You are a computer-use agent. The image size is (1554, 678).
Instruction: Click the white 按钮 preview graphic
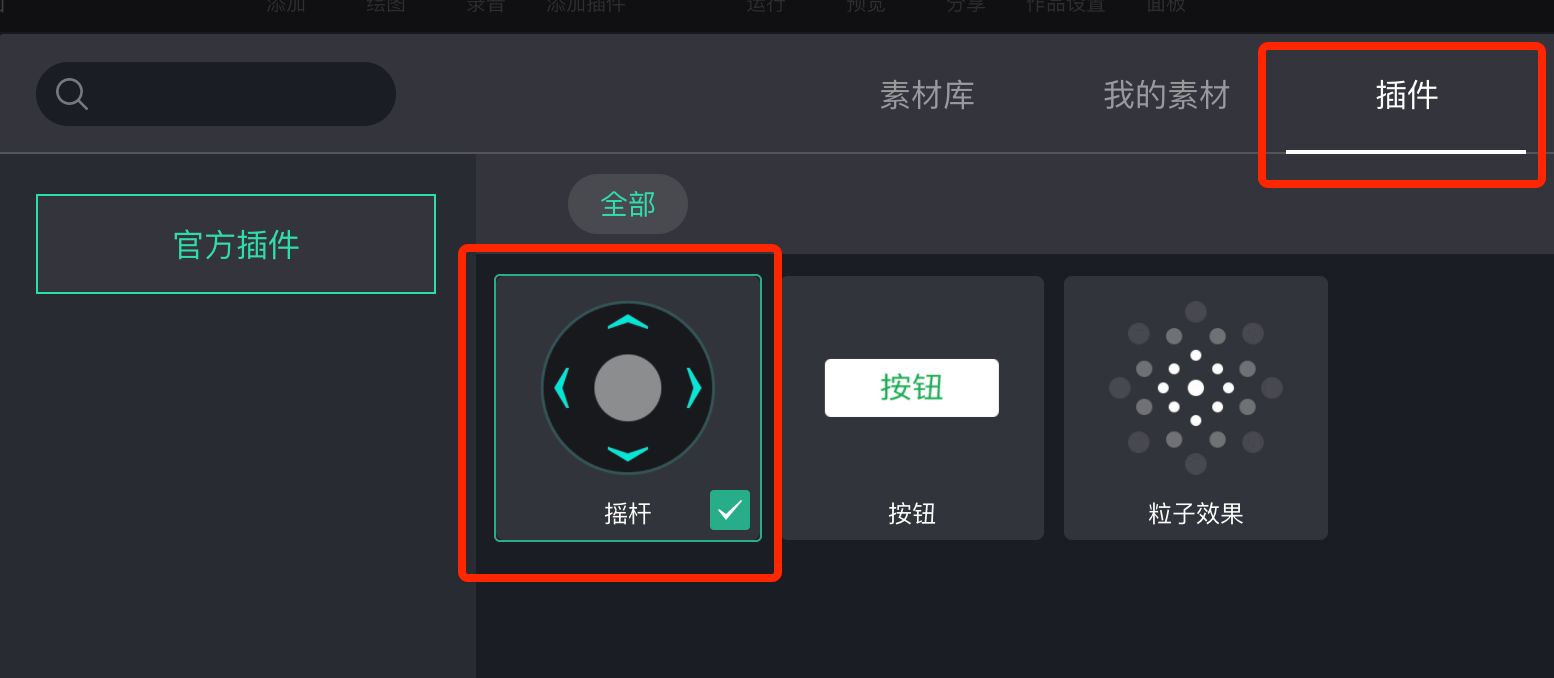coord(912,387)
